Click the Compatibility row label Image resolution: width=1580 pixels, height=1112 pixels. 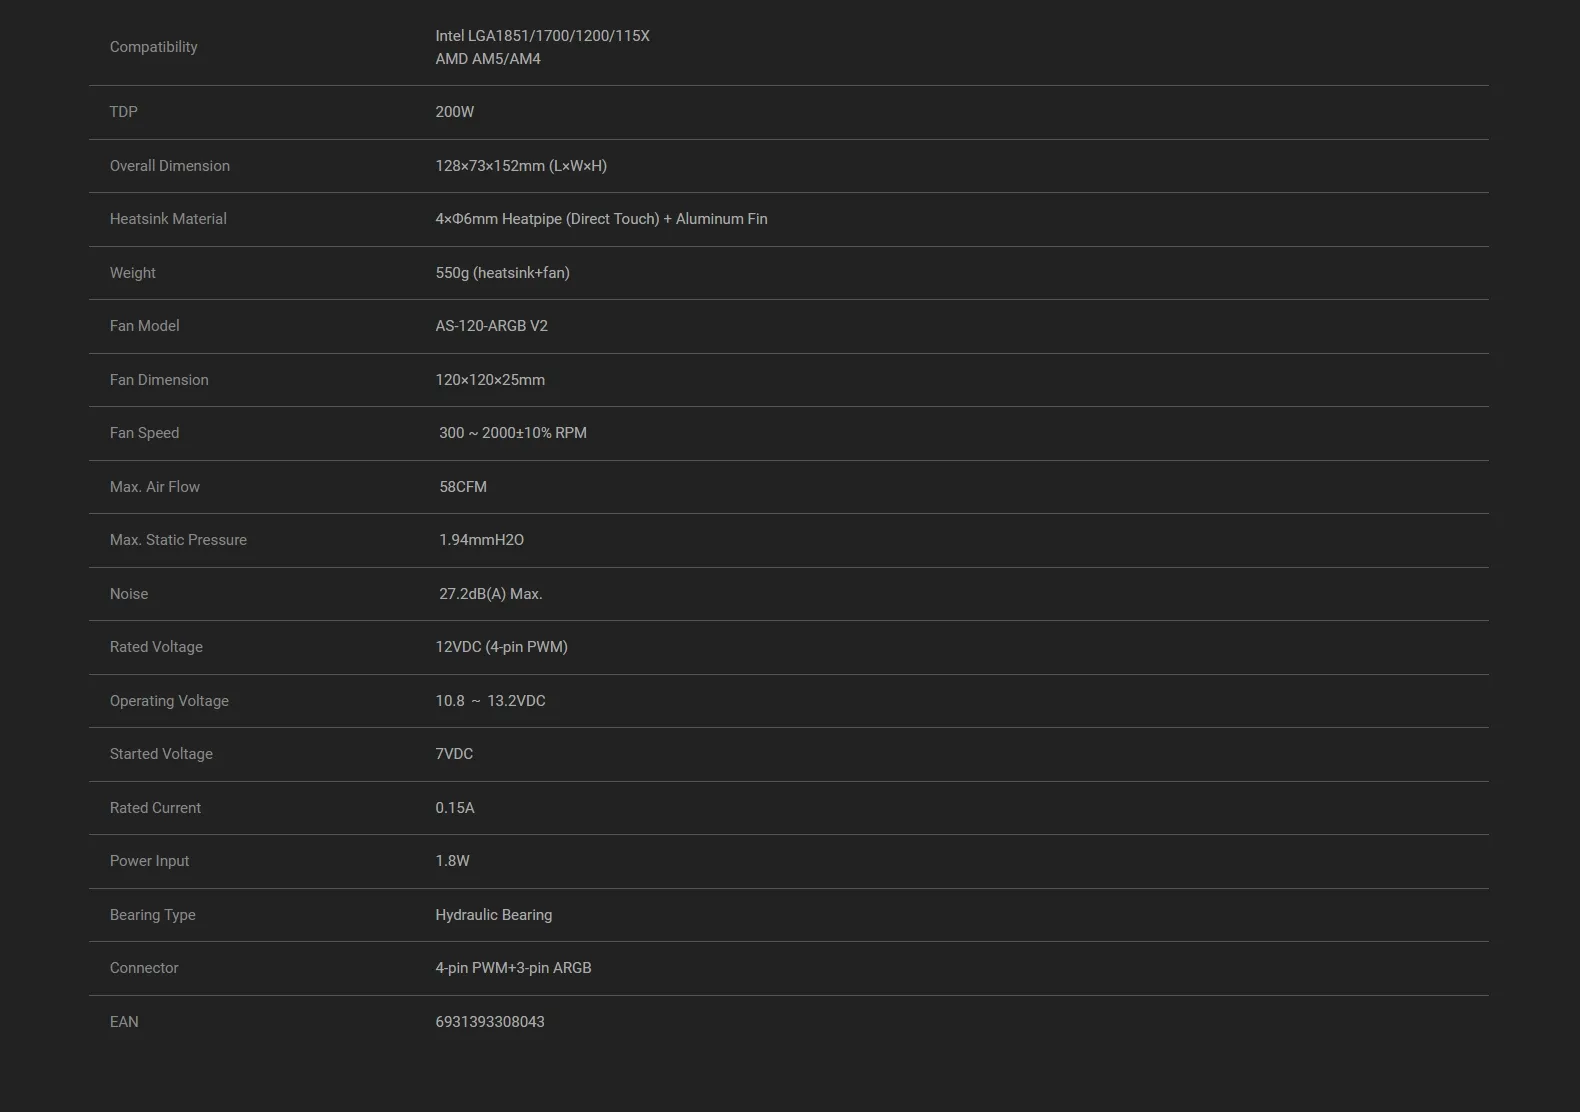153,47
